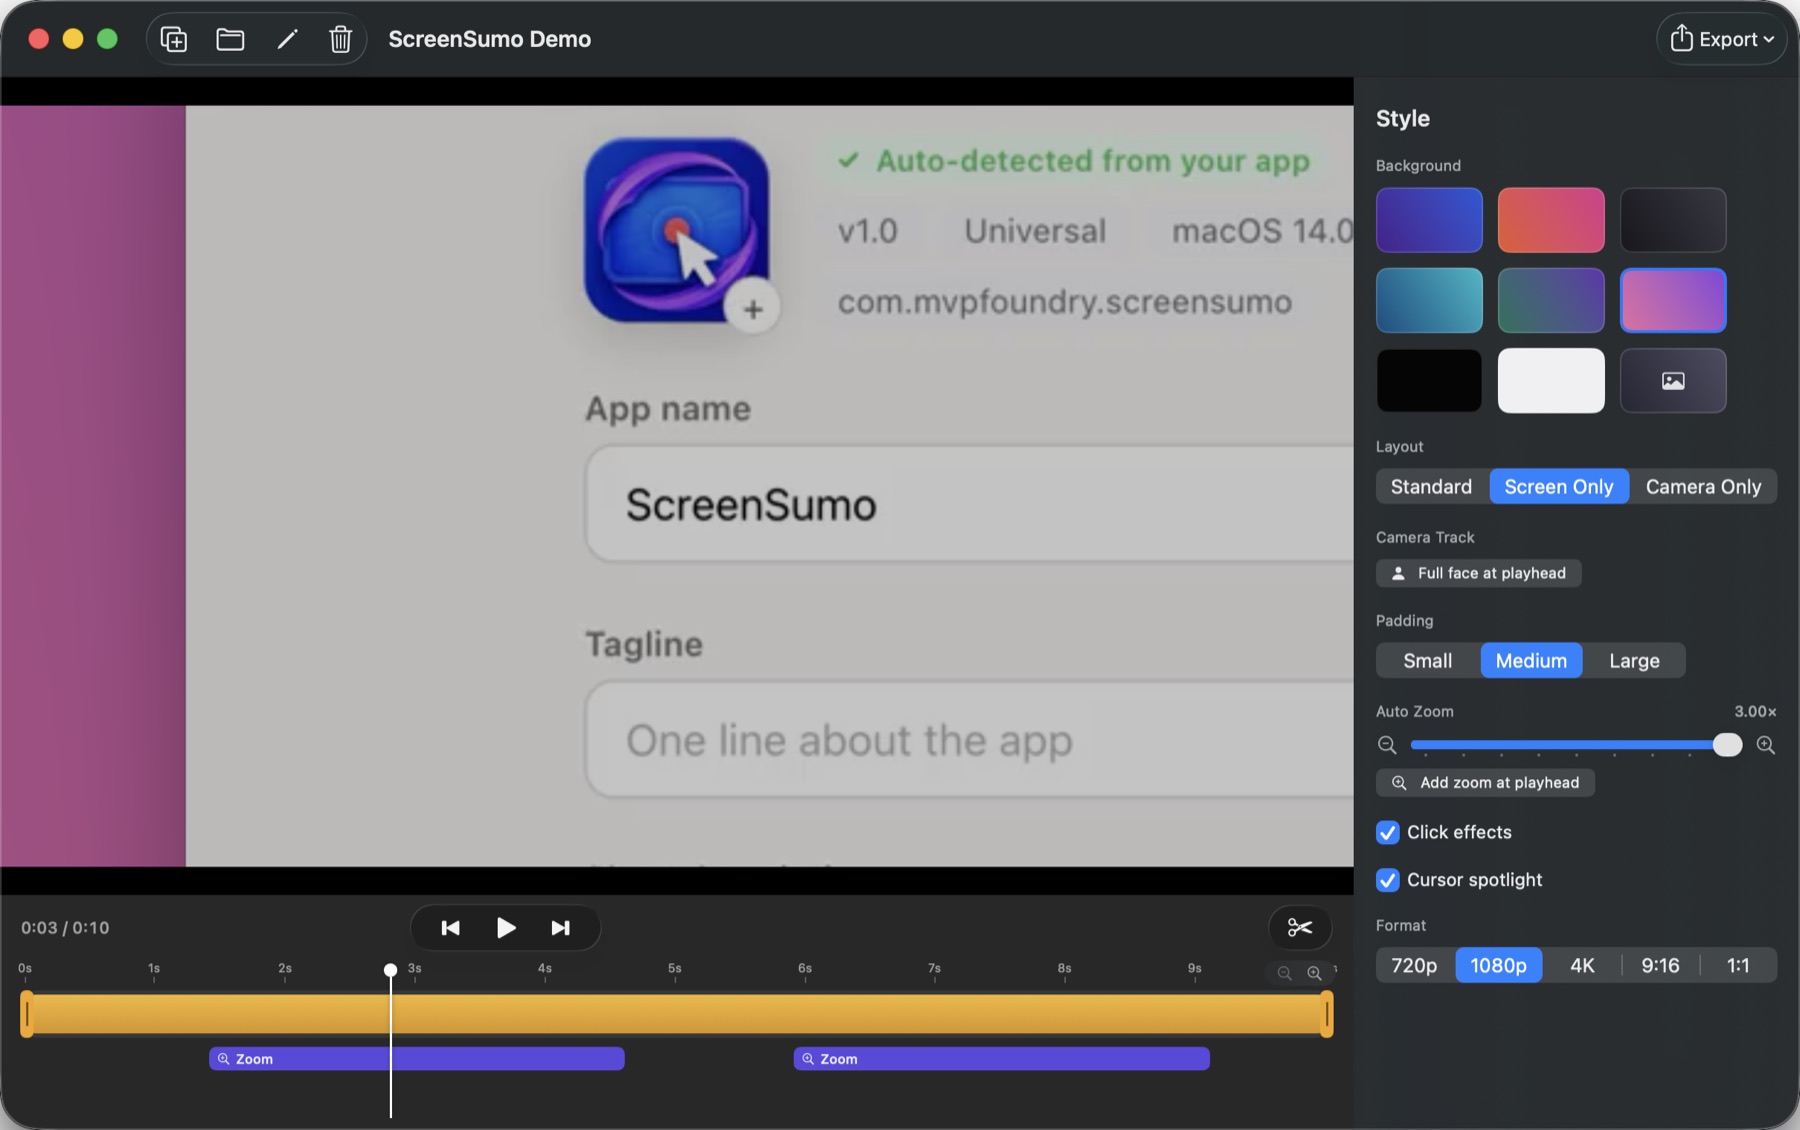Select 1080p format

click(x=1498, y=966)
